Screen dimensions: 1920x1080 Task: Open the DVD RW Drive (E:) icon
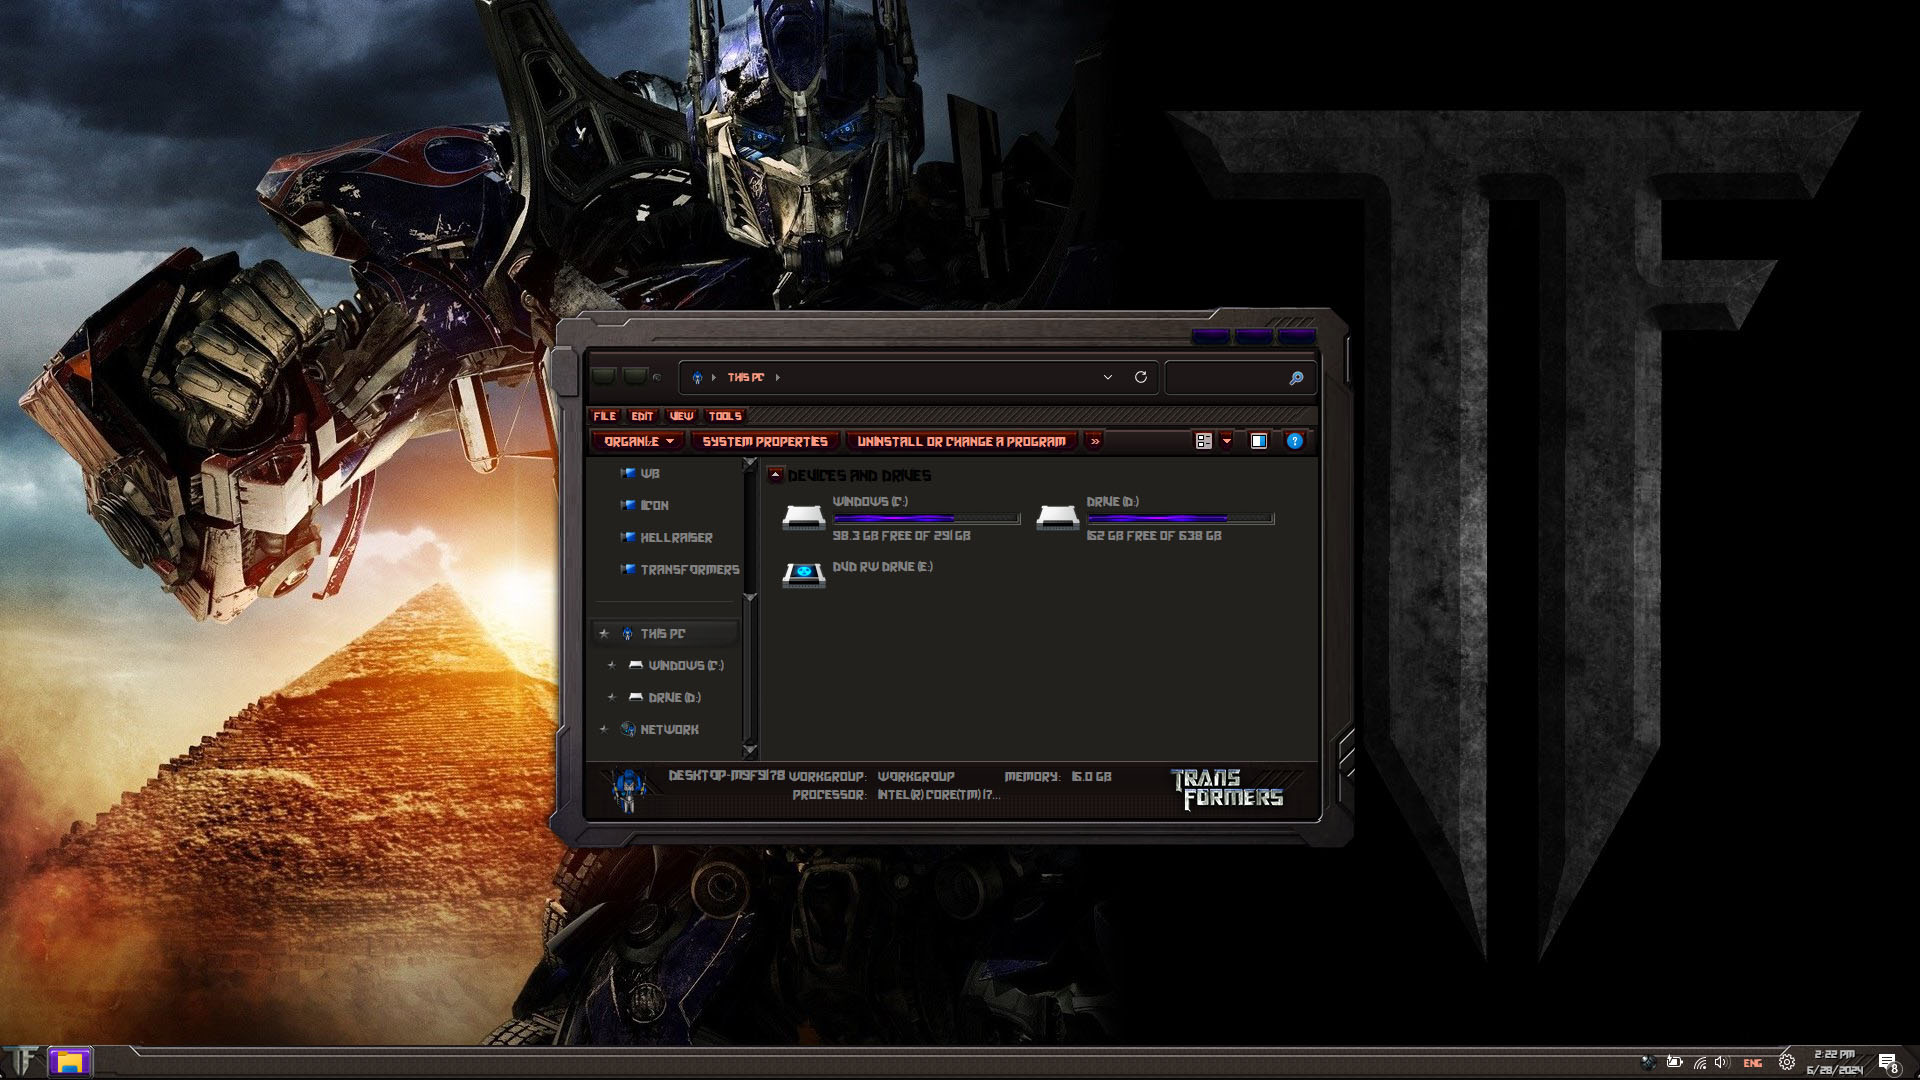[x=803, y=574]
